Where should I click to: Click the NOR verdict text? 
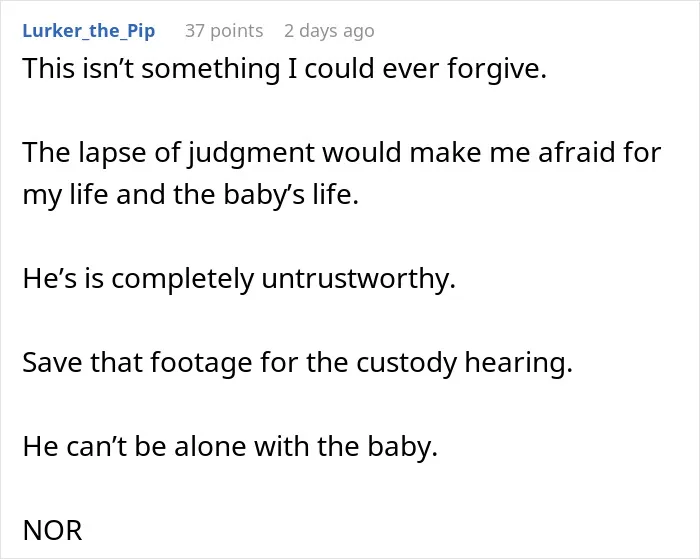[52, 530]
